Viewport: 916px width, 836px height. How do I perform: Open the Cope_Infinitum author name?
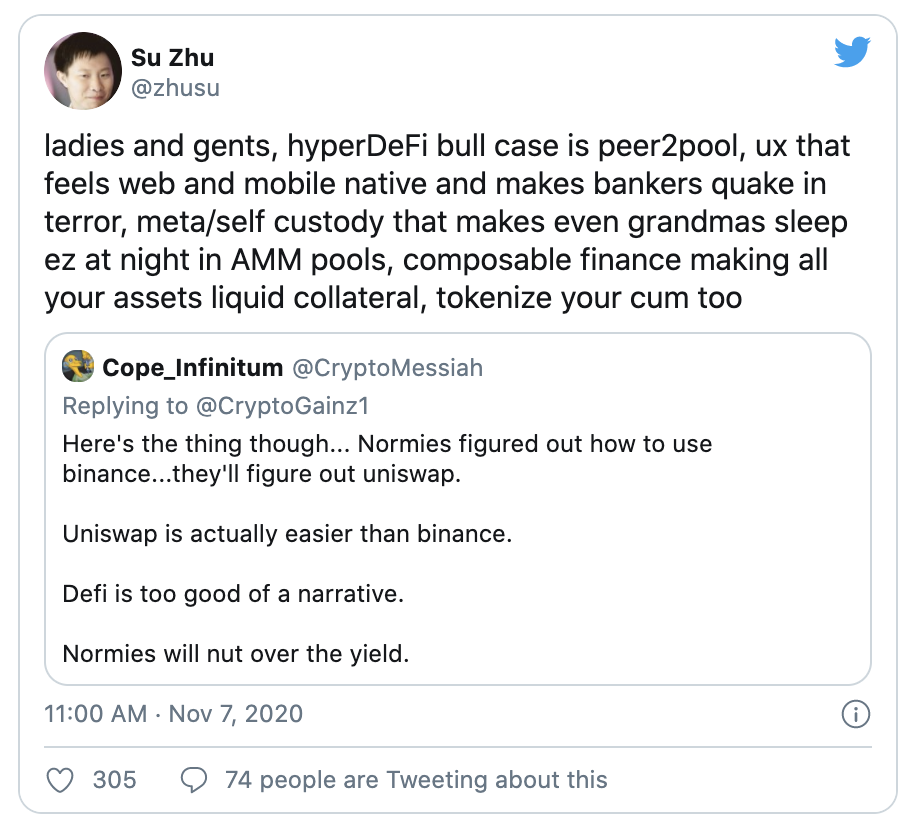click(192, 368)
